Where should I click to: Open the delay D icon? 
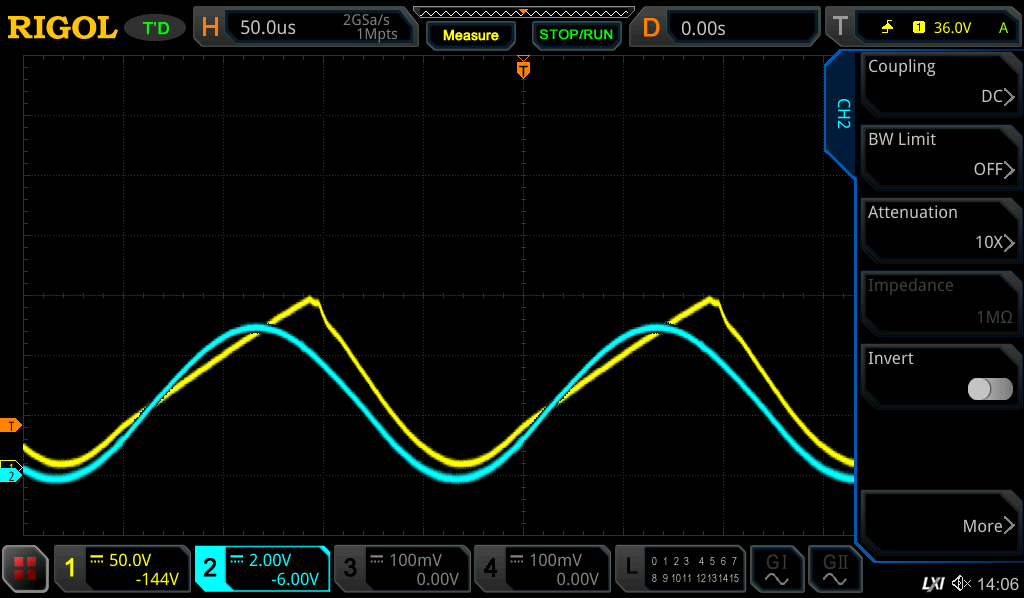tap(651, 28)
